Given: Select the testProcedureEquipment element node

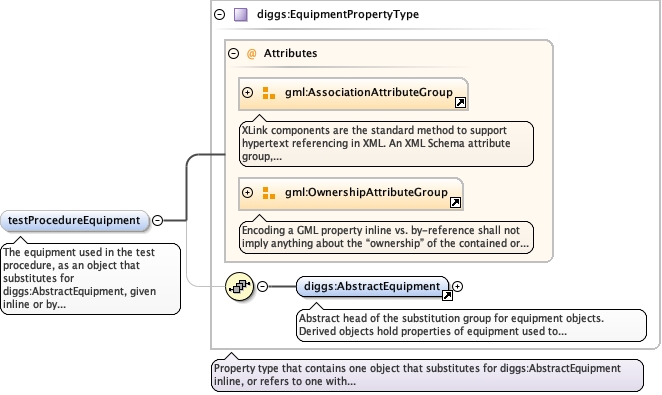Looking at the screenshot, I should tap(75, 221).
